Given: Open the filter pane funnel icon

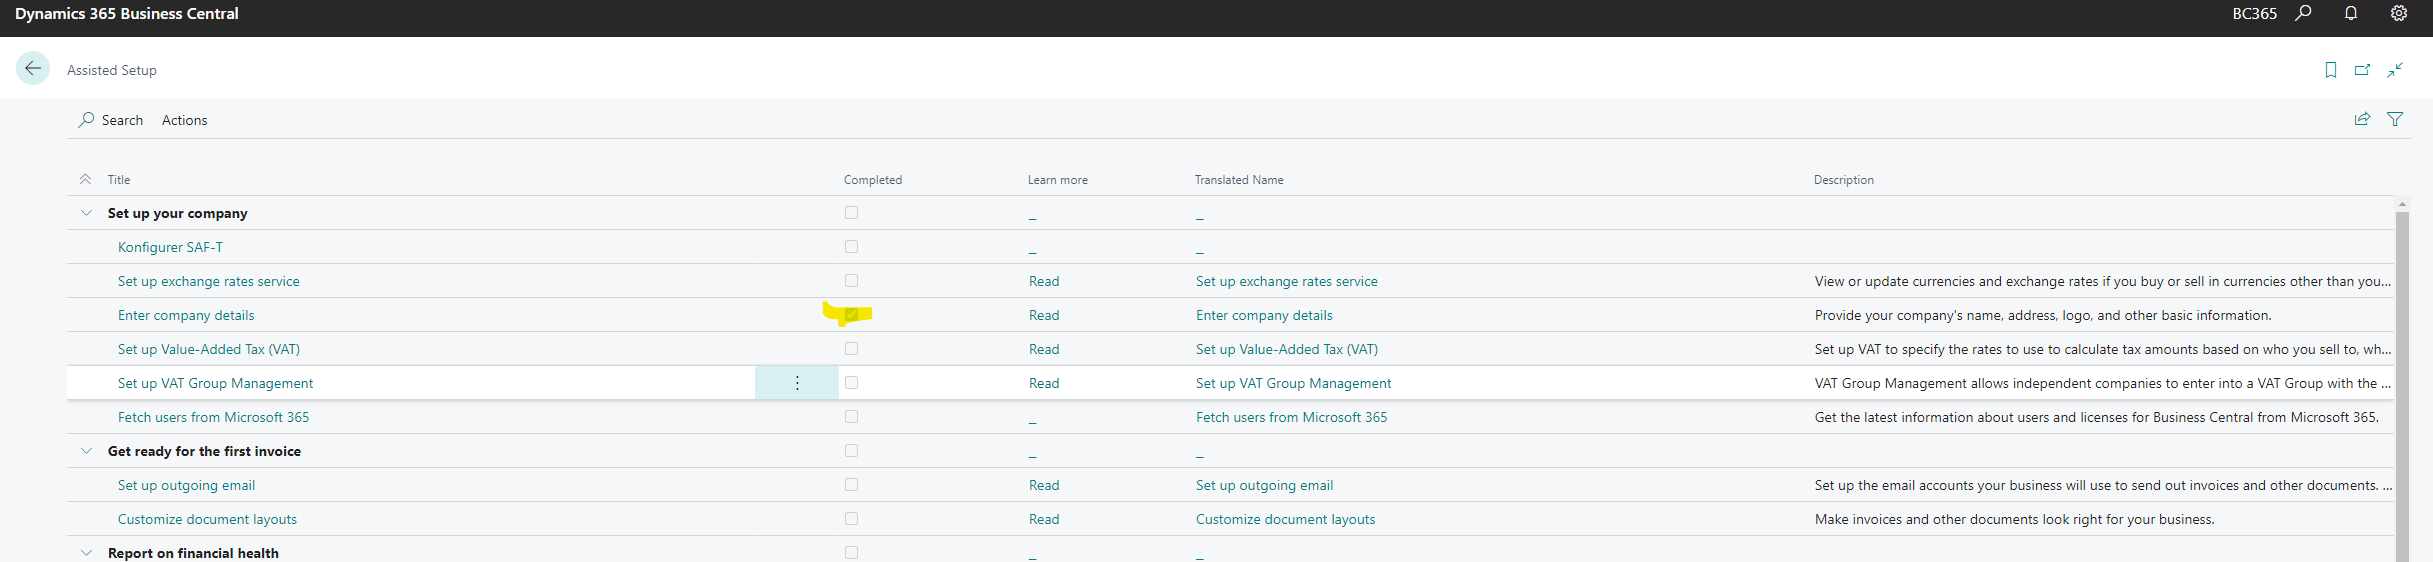Looking at the screenshot, I should coord(2395,119).
